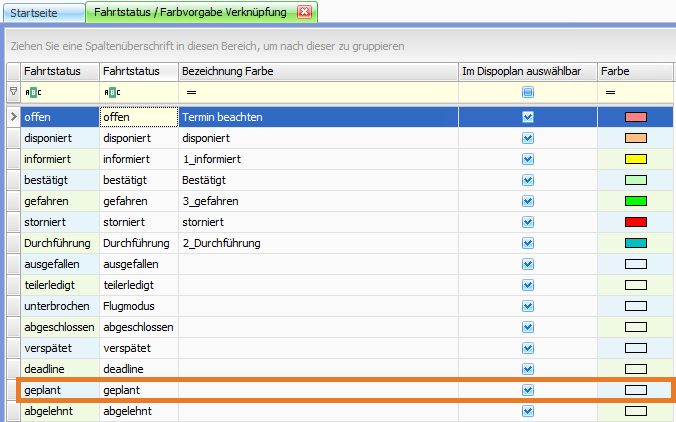
Task: Click the 3_gefahren color name cell
Action: pos(317,201)
